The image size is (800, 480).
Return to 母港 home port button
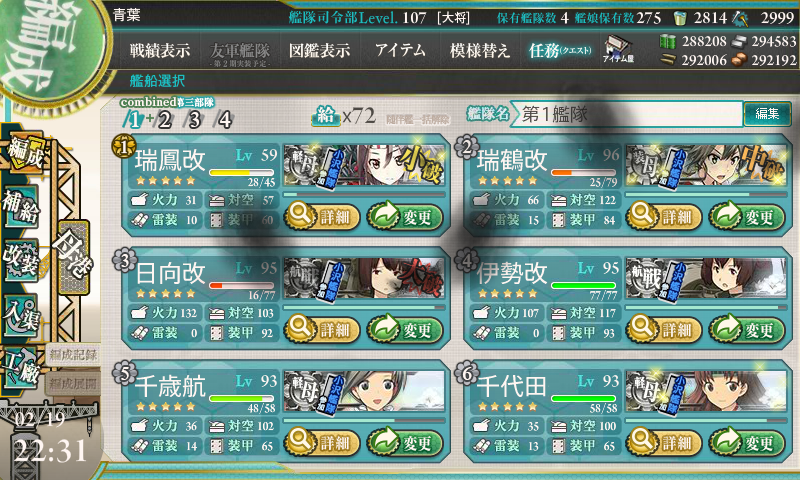tap(74, 256)
